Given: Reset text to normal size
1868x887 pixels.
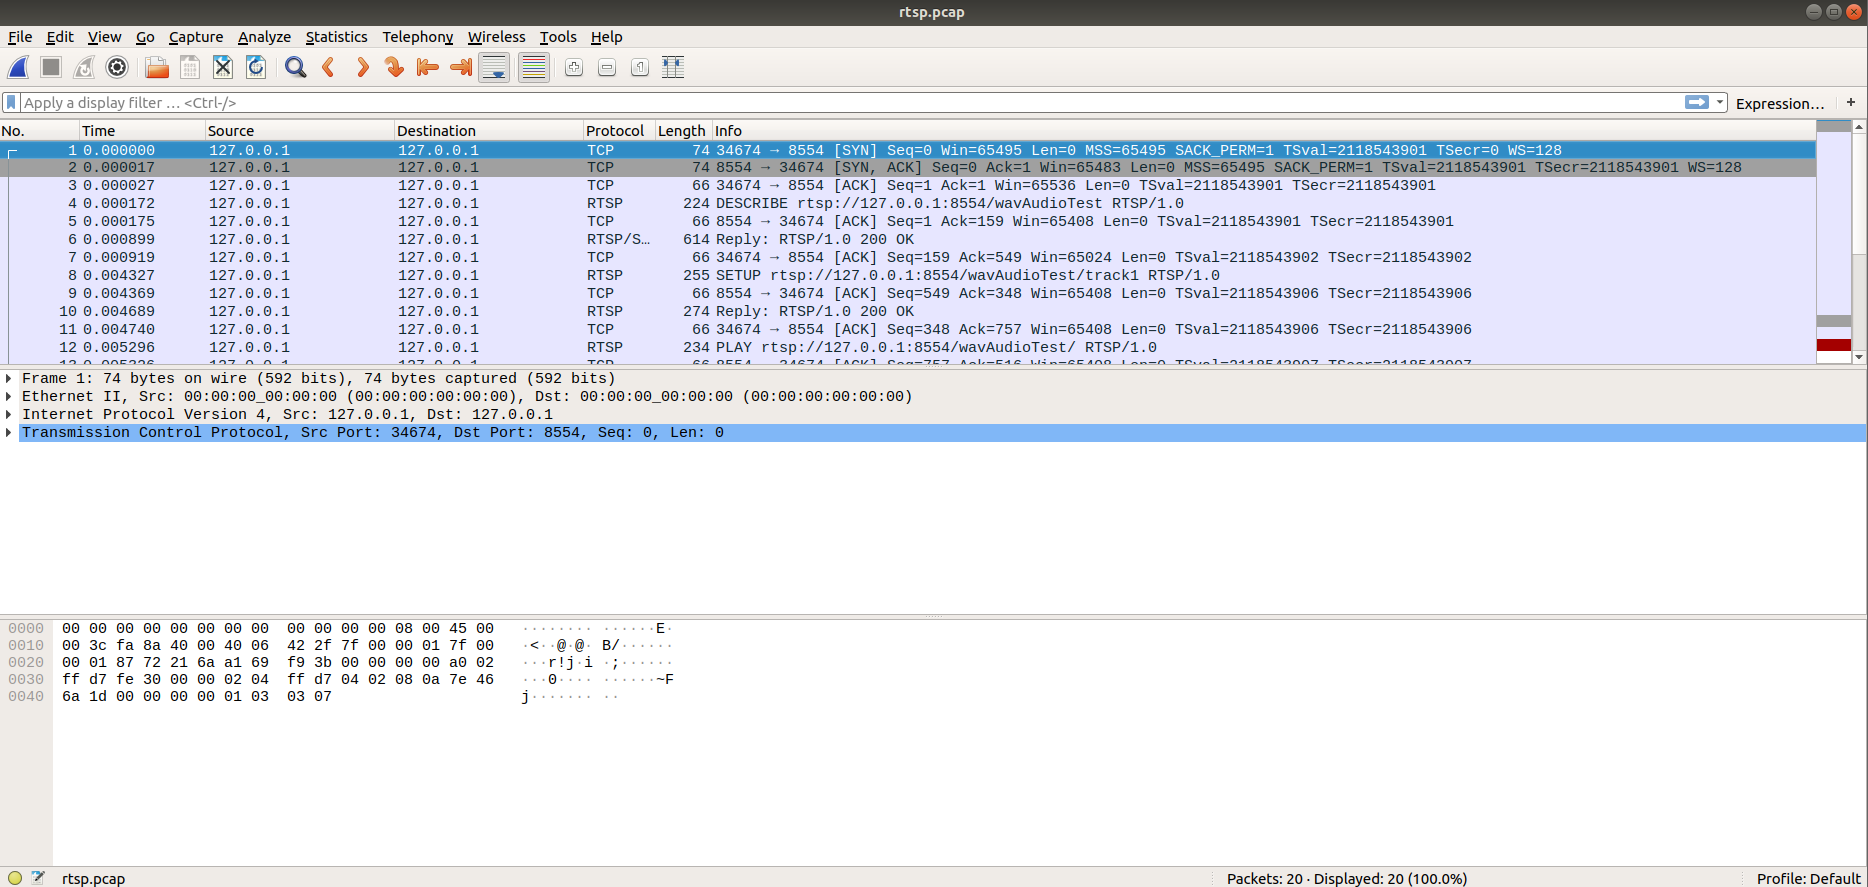Looking at the screenshot, I should pos(640,68).
